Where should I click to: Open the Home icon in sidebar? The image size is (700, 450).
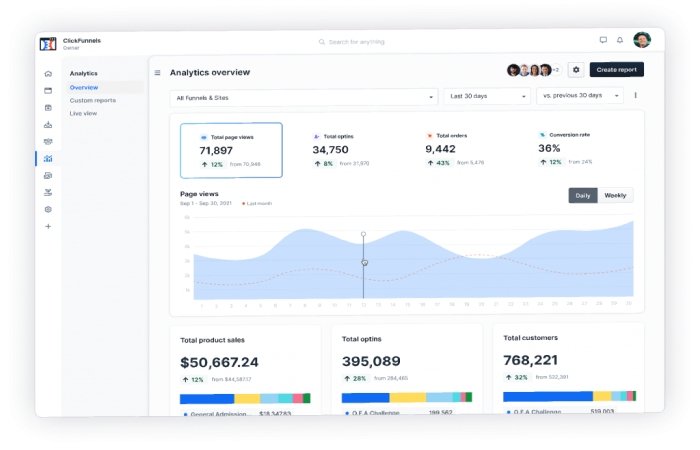tap(48, 74)
